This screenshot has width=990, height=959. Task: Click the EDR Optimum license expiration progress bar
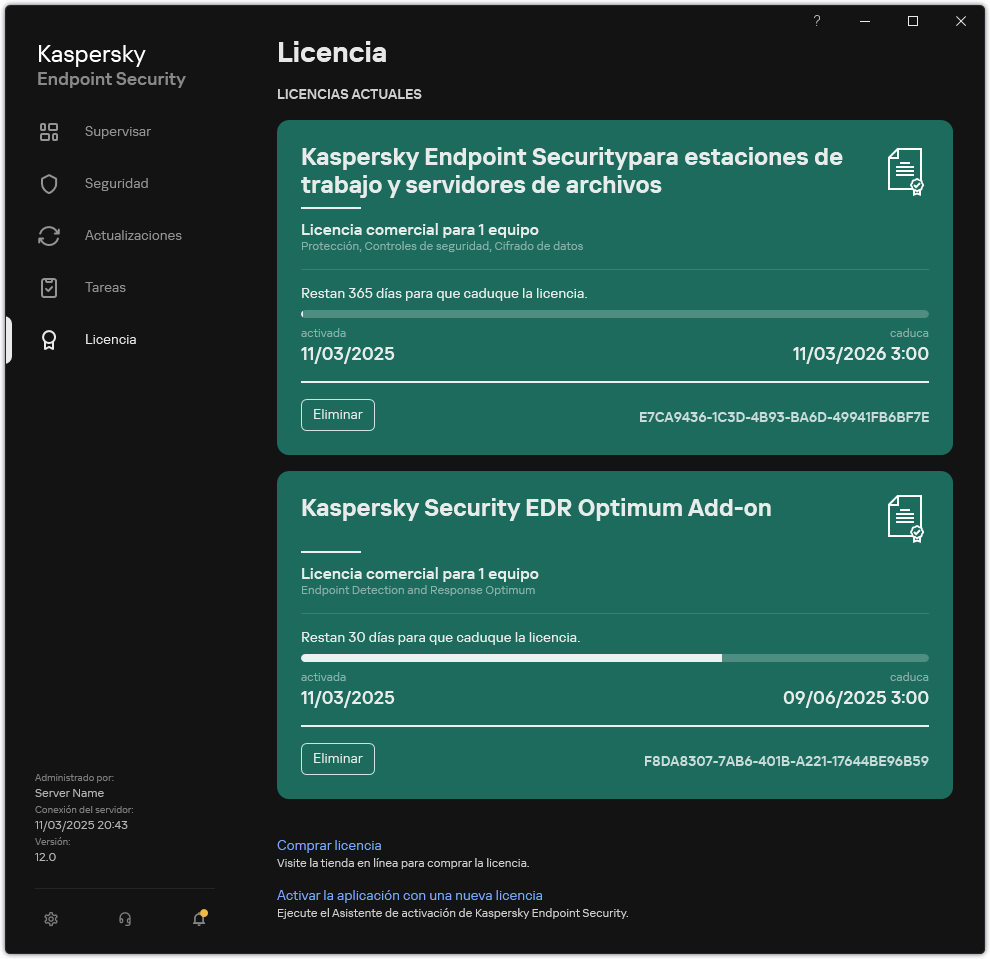[x=614, y=657]
